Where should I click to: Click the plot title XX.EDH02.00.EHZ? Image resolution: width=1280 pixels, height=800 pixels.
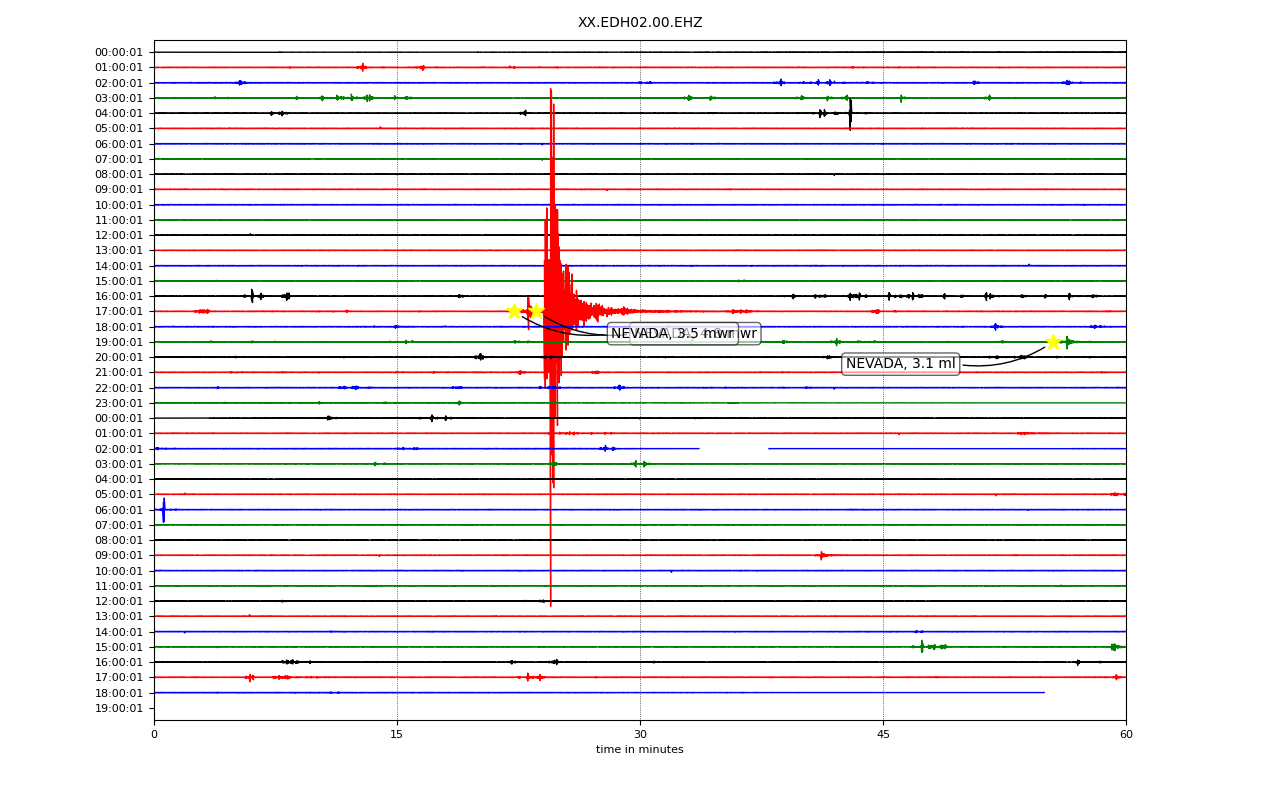pyautogui.click(x=640, y=22)
